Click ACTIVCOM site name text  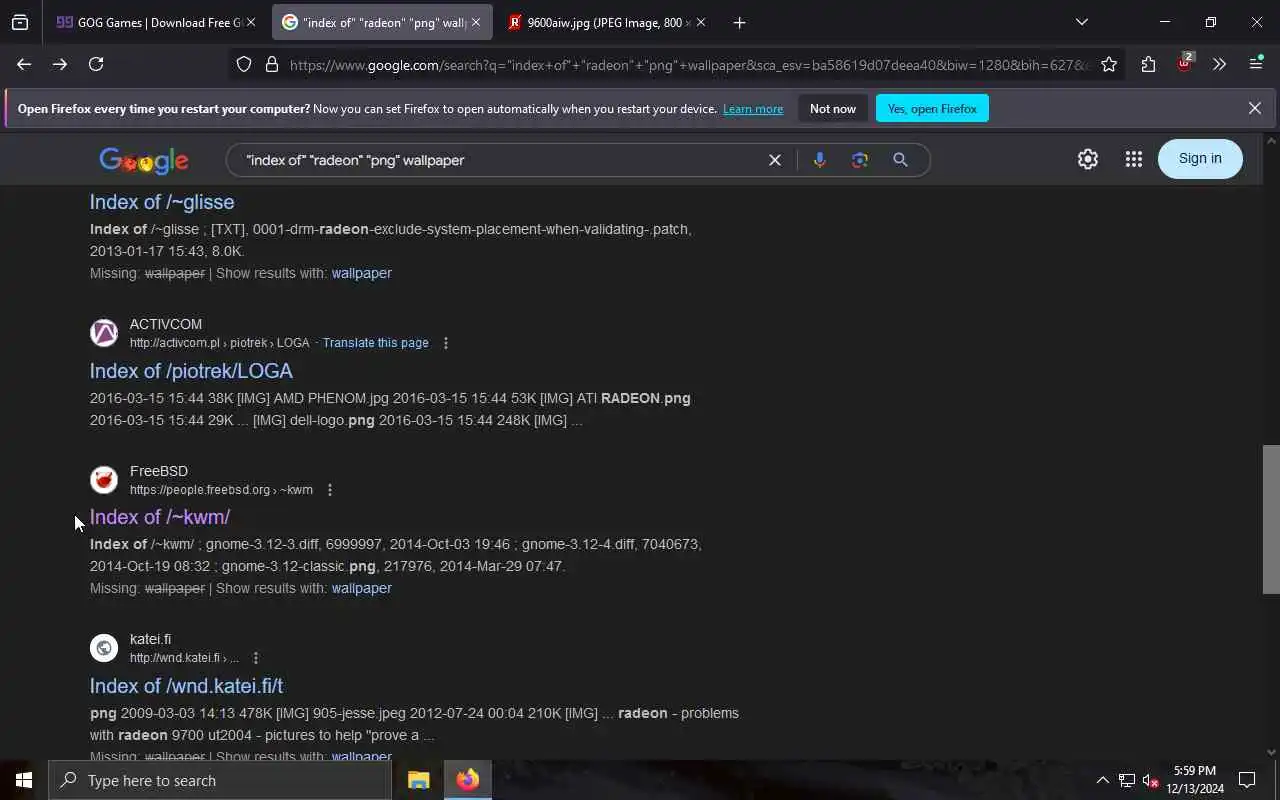tap(166, 324)
